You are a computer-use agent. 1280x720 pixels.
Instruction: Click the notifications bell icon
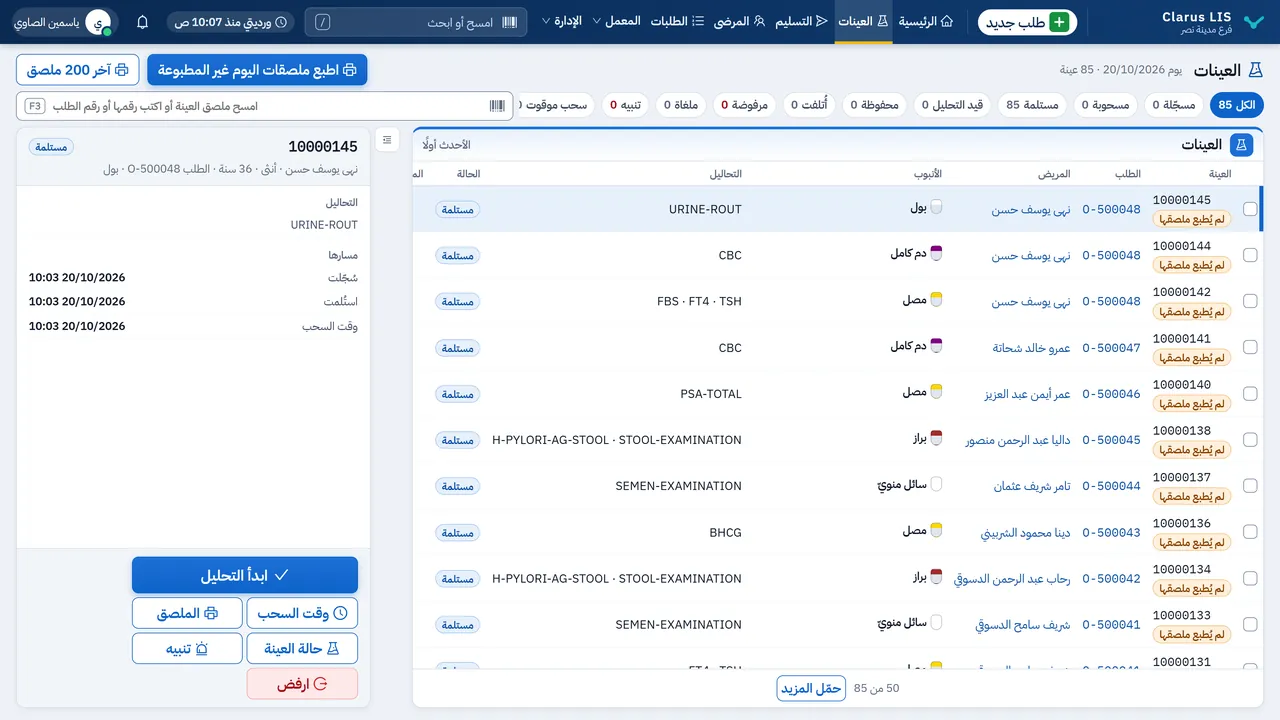142,22
